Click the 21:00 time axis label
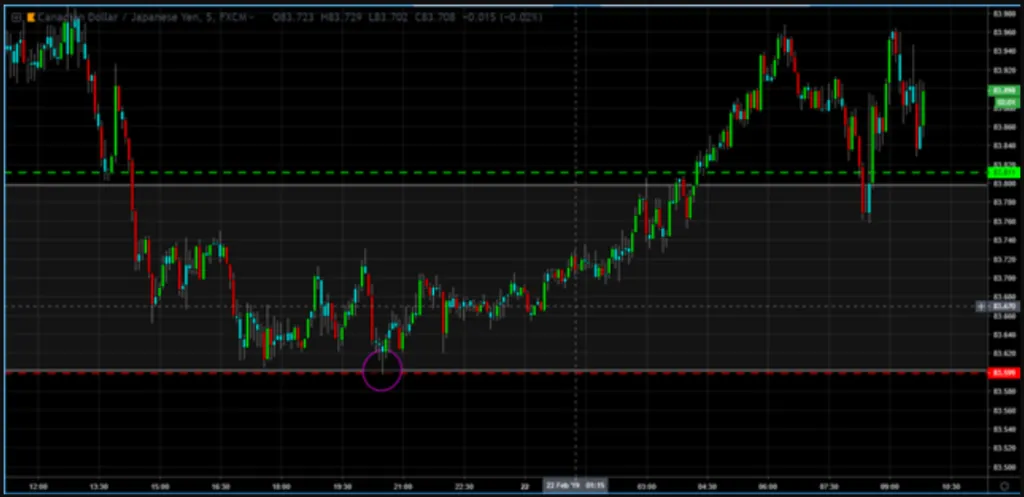This screenshot has height=497, width=1024. [403, 487]
